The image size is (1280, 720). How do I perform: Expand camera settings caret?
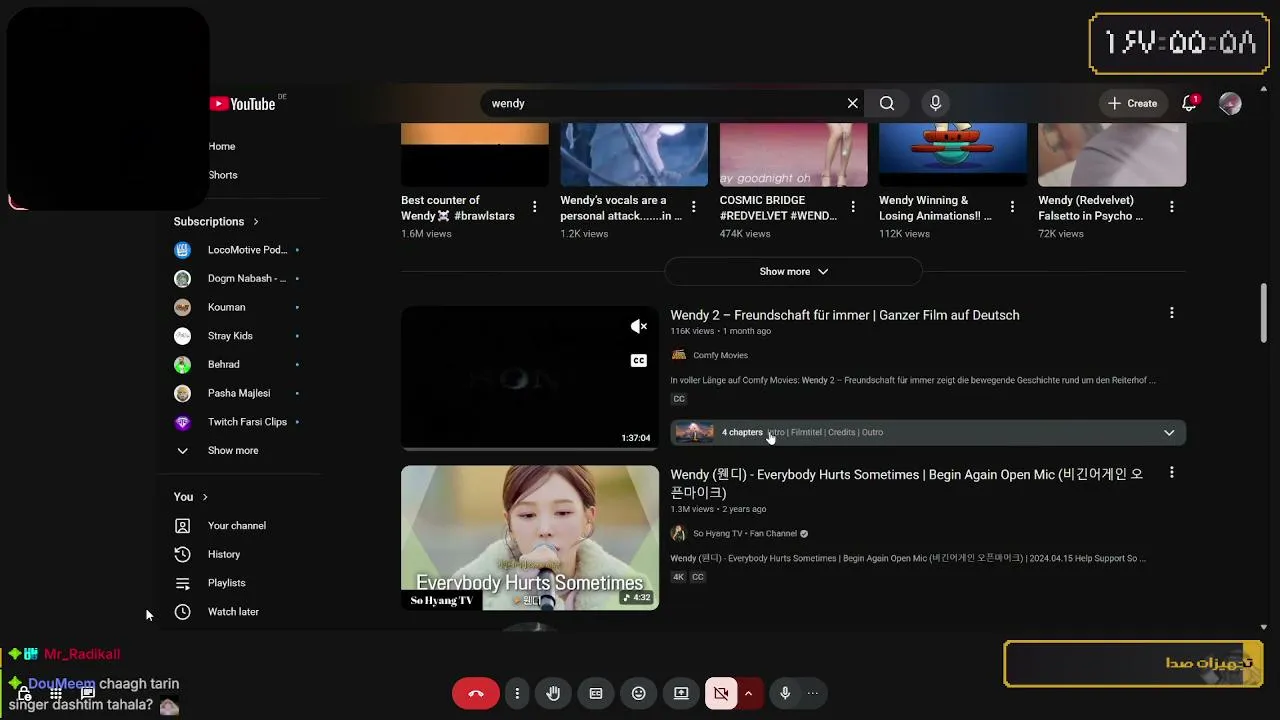pyautogui.click(x=748, y=693)
